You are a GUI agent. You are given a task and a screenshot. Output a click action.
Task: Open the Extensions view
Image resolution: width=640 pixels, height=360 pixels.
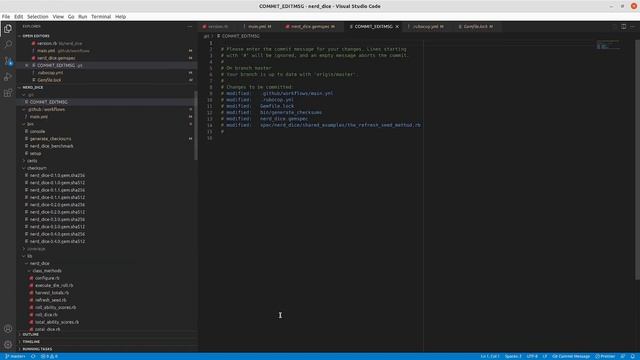8,93
